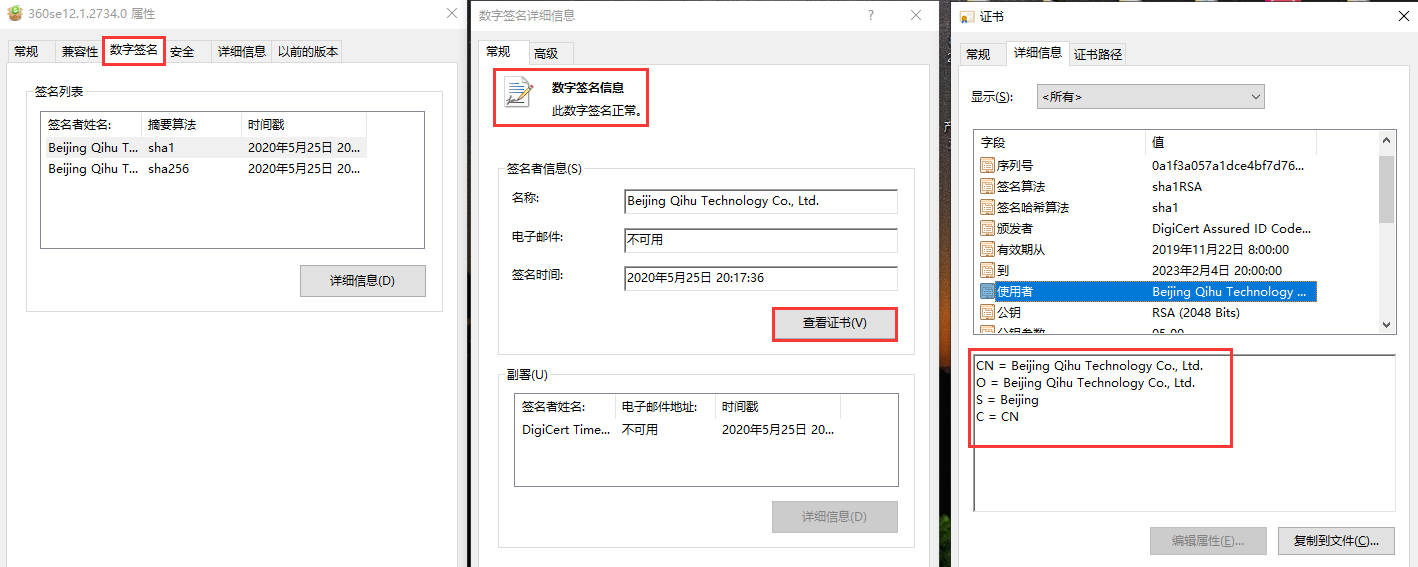The image size is (1418, 567).
Task: Click the certificate list scroll-down arrow
Action: pyautogui.click(x=1386, y=324)
